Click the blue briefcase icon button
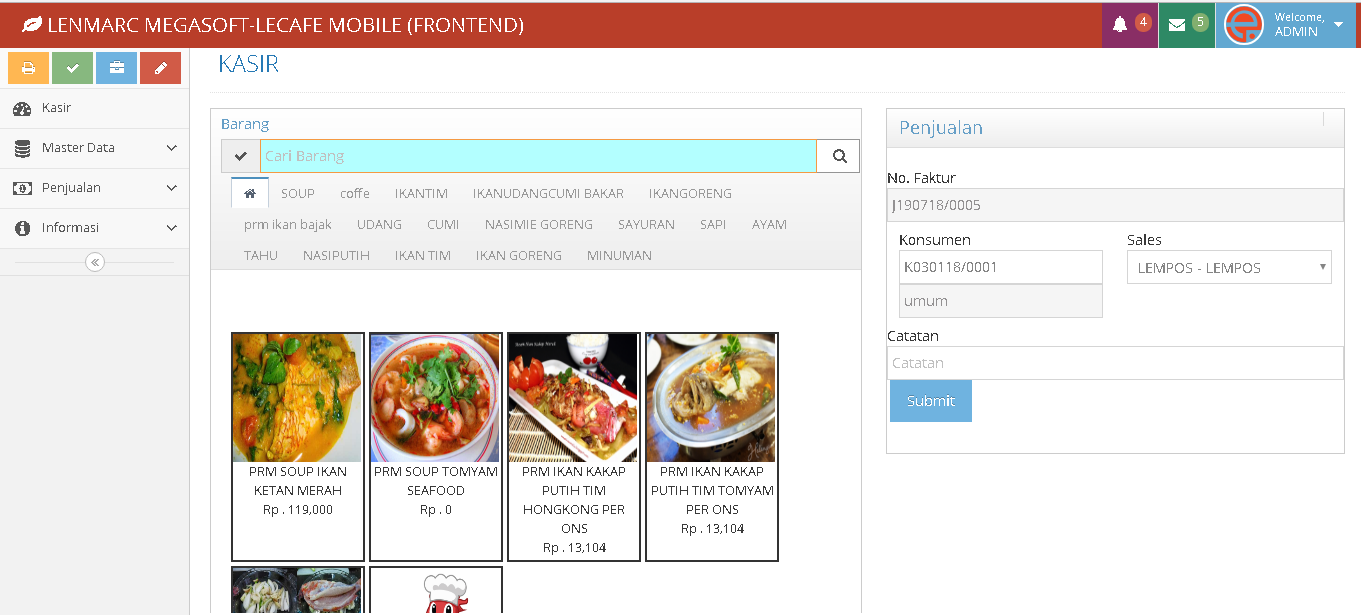This screenshot has width=1361, height=615. click(116, 68)
